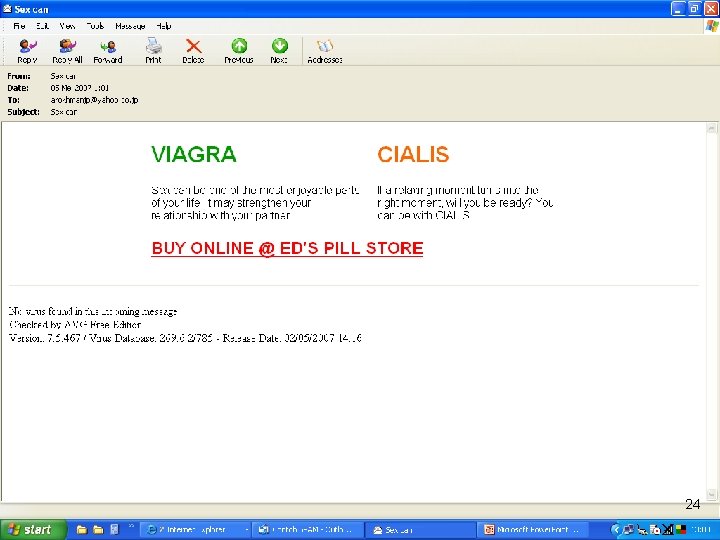Expand the quick launch chevron
This screenshot has width=720, height=540.
[131, 526]
